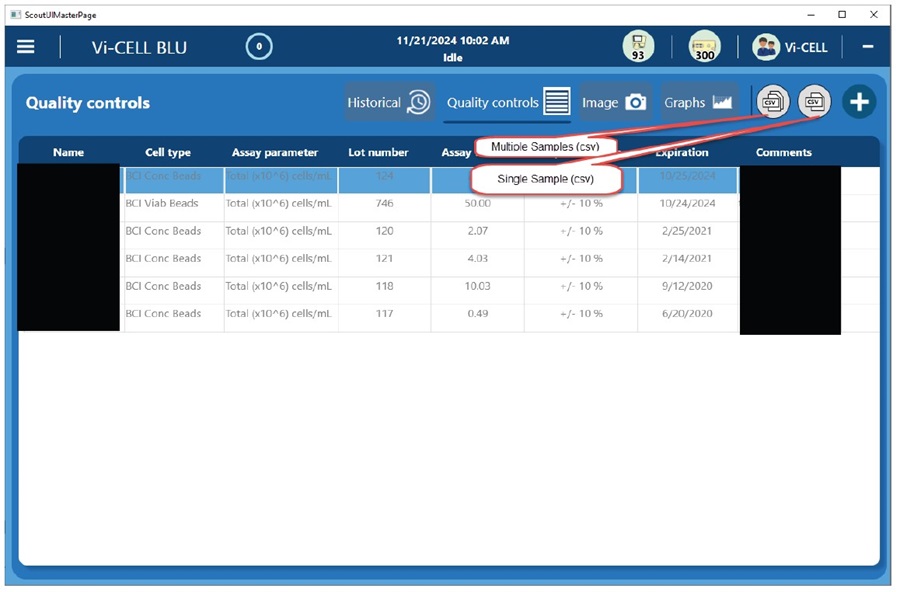Open the tube tray status icon showing 300
This screenshot has width=900, height=592.
tap(704, 47)
